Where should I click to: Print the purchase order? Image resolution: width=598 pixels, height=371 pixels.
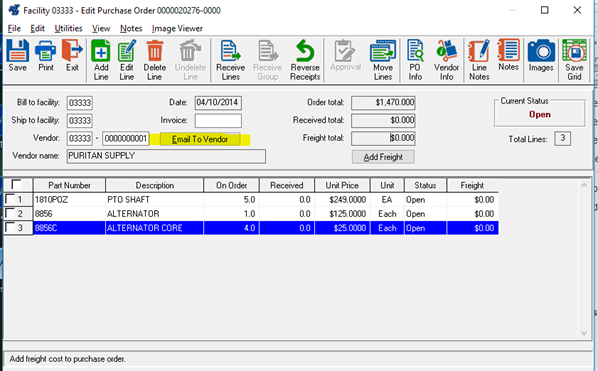click(46, 55)
